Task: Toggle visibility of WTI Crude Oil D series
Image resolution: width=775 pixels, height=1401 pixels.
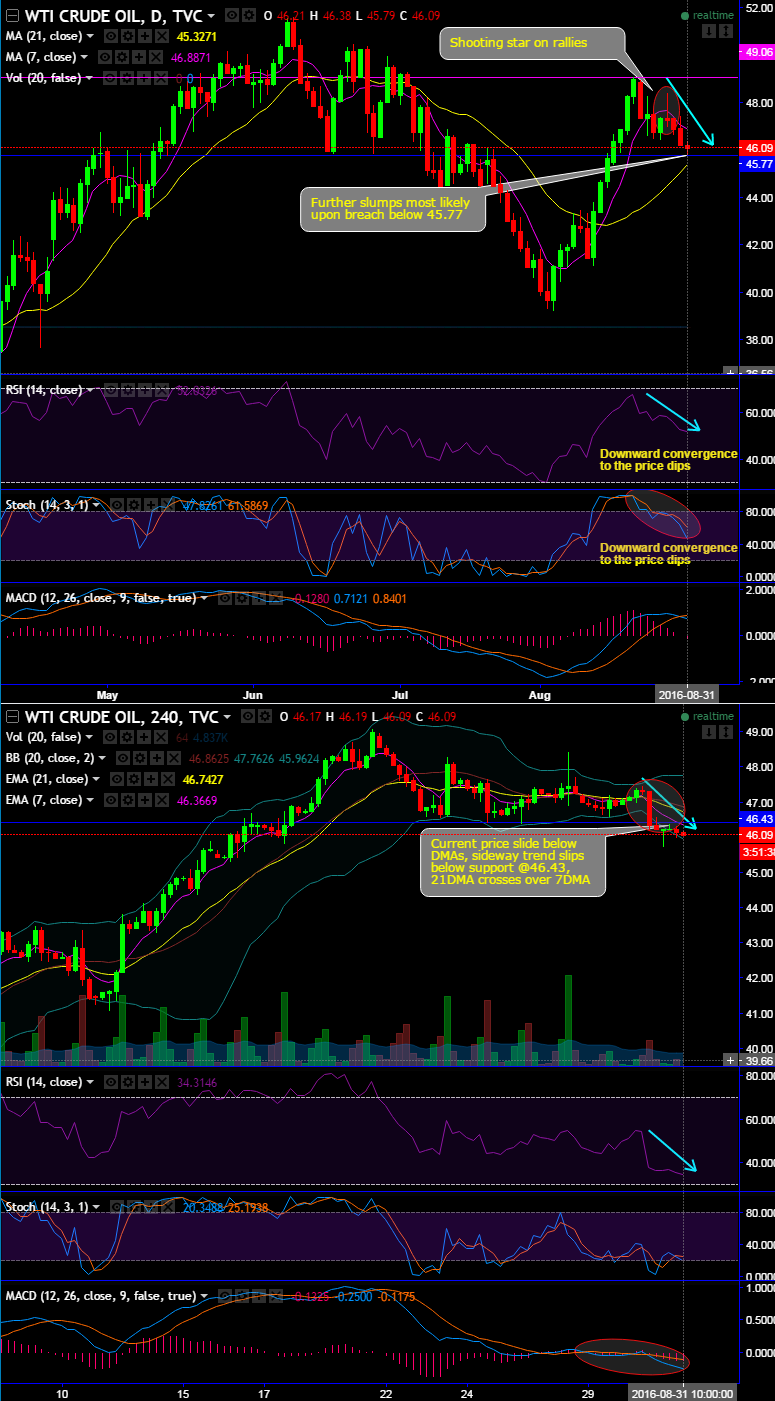Action: (231, 15)
